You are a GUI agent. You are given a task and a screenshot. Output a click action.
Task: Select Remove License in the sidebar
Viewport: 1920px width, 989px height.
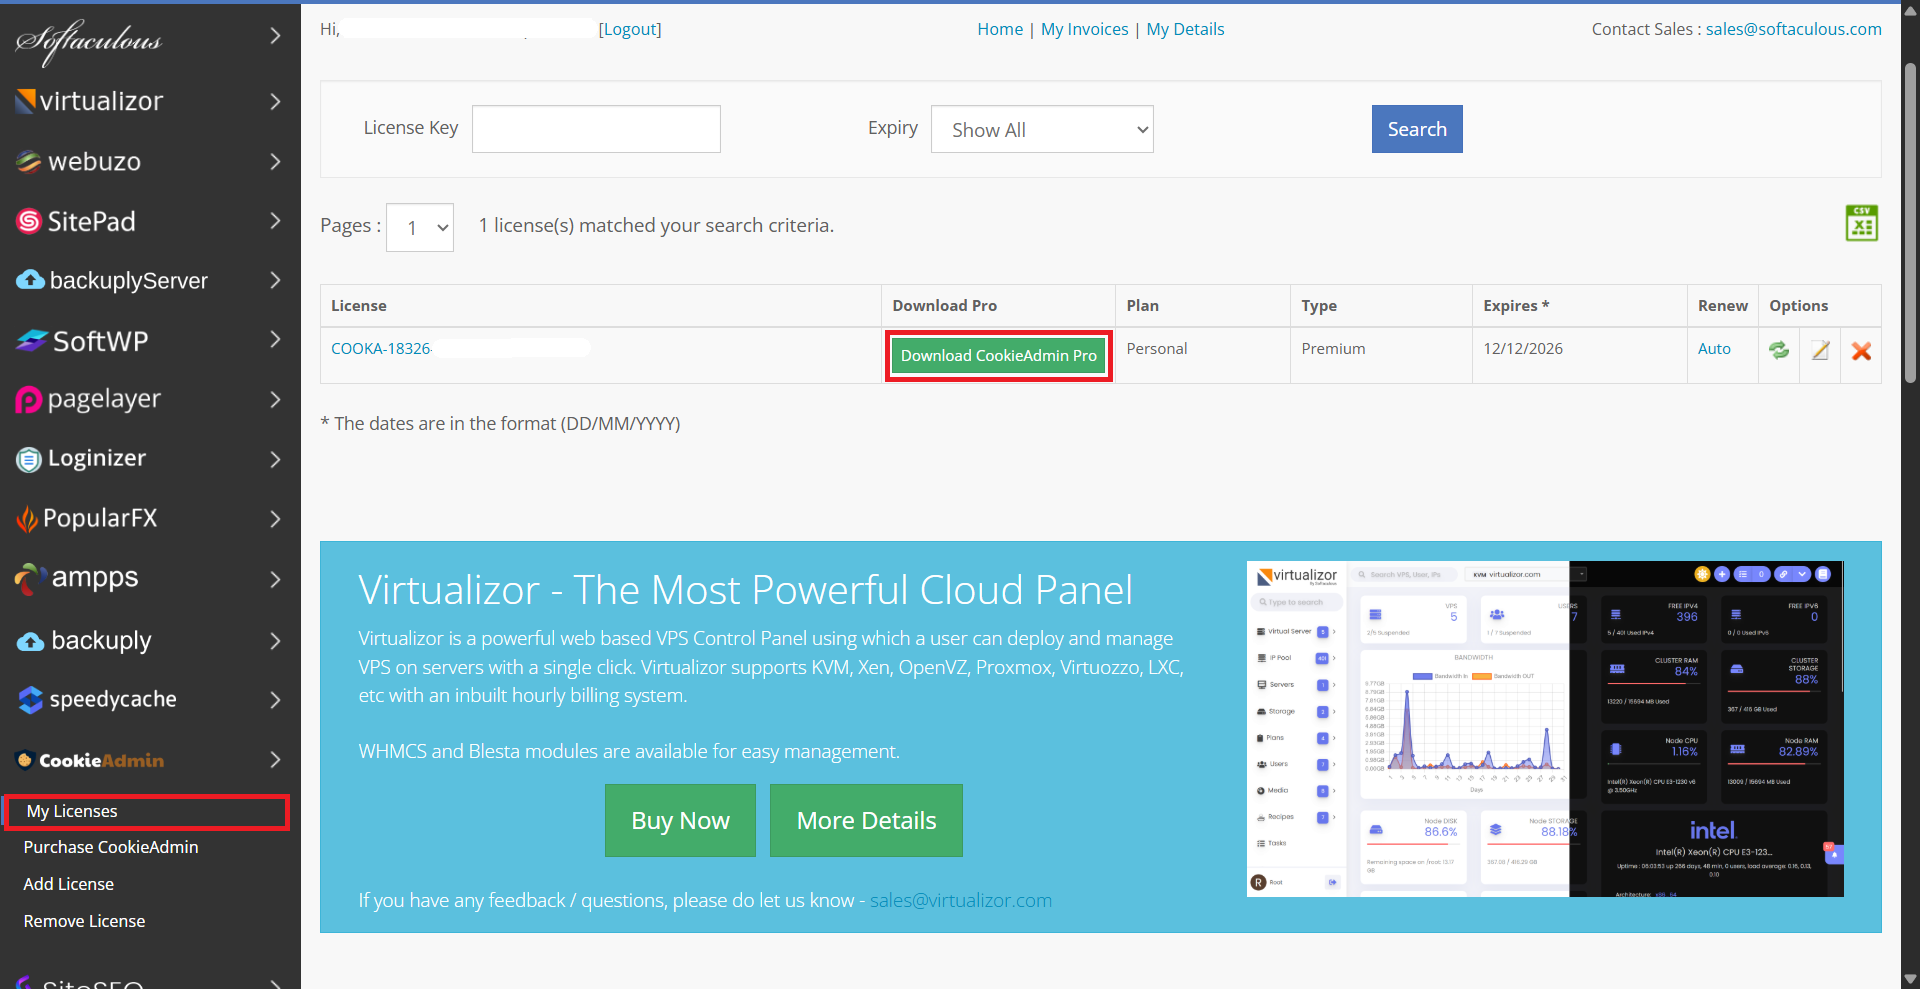[x=84, y=921]
